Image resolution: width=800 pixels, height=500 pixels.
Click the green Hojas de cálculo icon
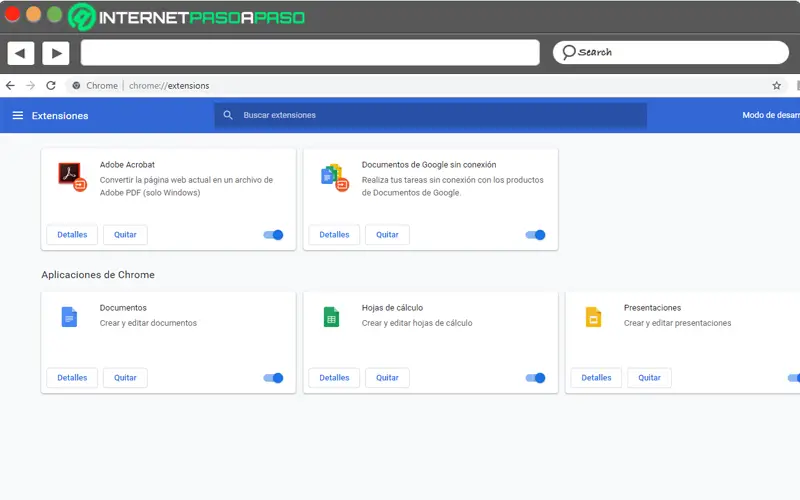(x=331, y=317)
